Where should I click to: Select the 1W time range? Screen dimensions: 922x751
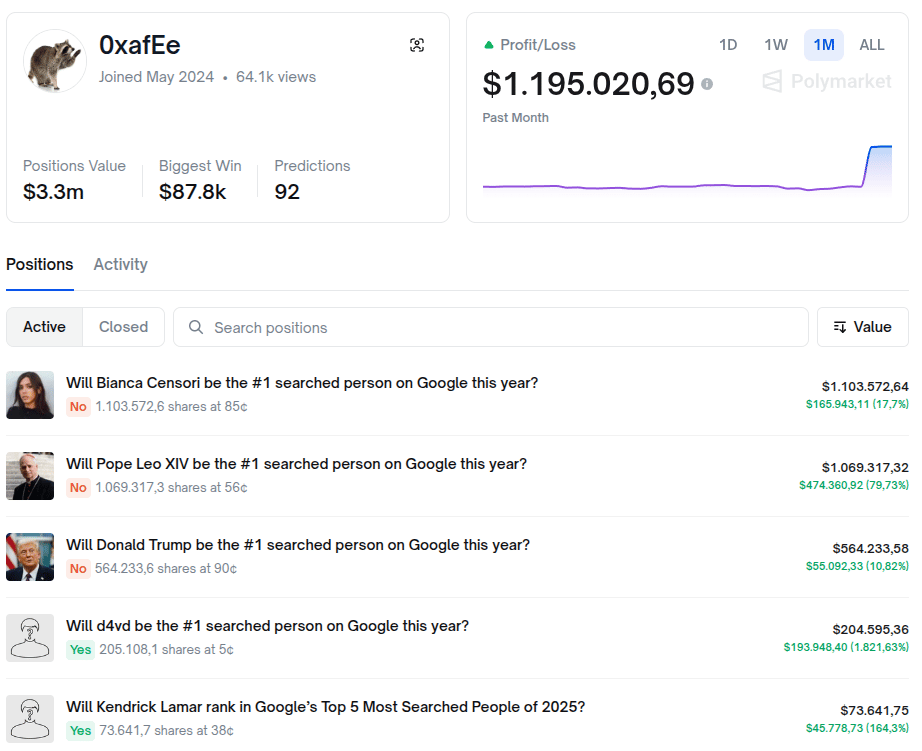(x=776, y=45)
